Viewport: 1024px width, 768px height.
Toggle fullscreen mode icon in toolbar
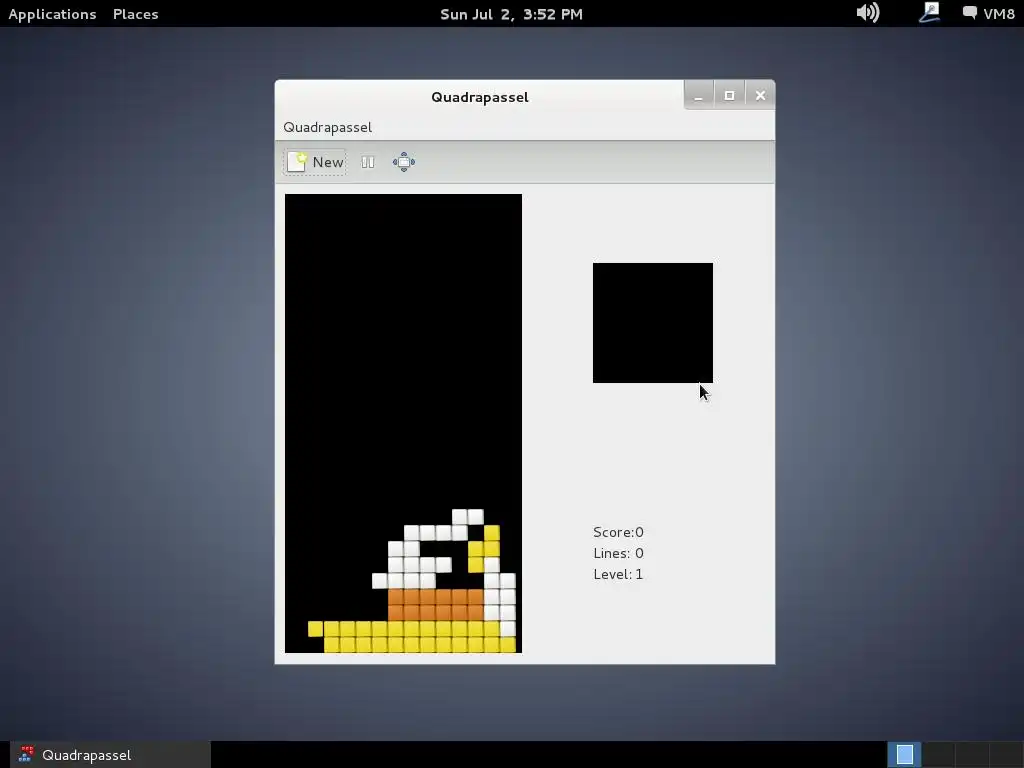tap(404, 162)
